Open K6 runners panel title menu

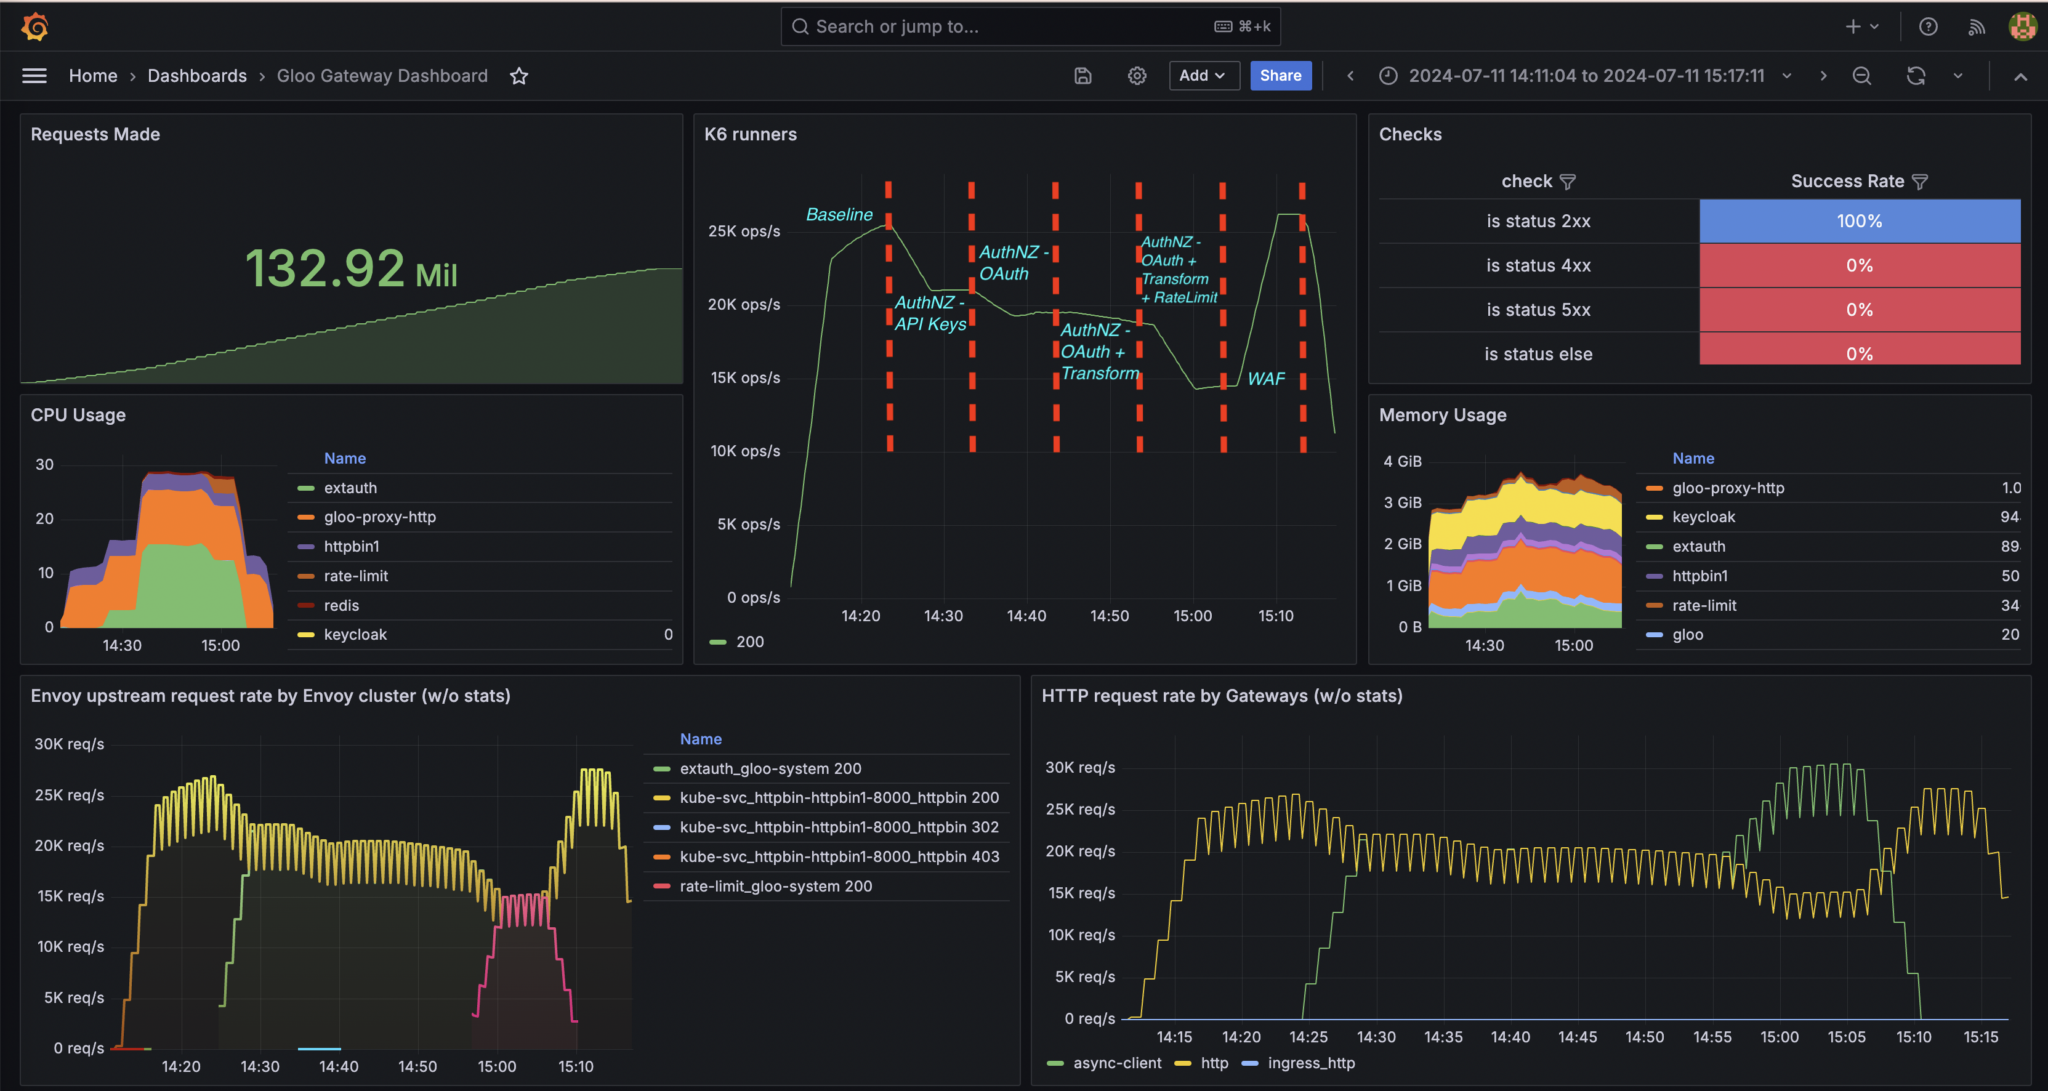[750, 134]
